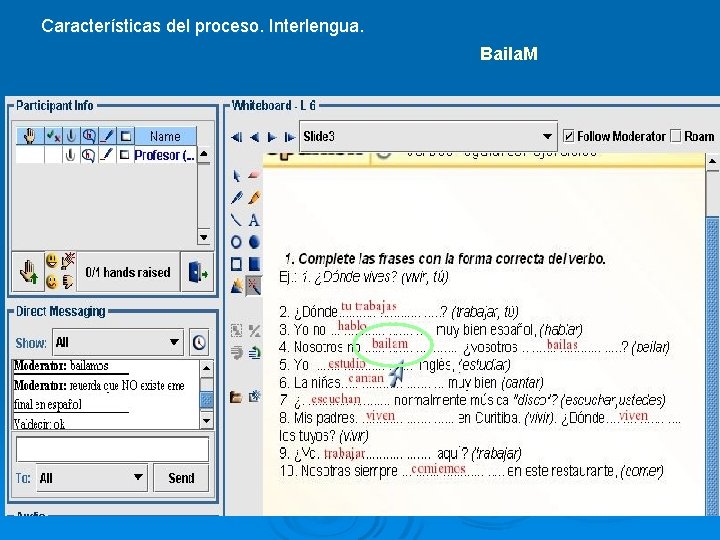Screen dimensions: 720x540
Task: Click the Name column header
Action: tap(165, 136)
